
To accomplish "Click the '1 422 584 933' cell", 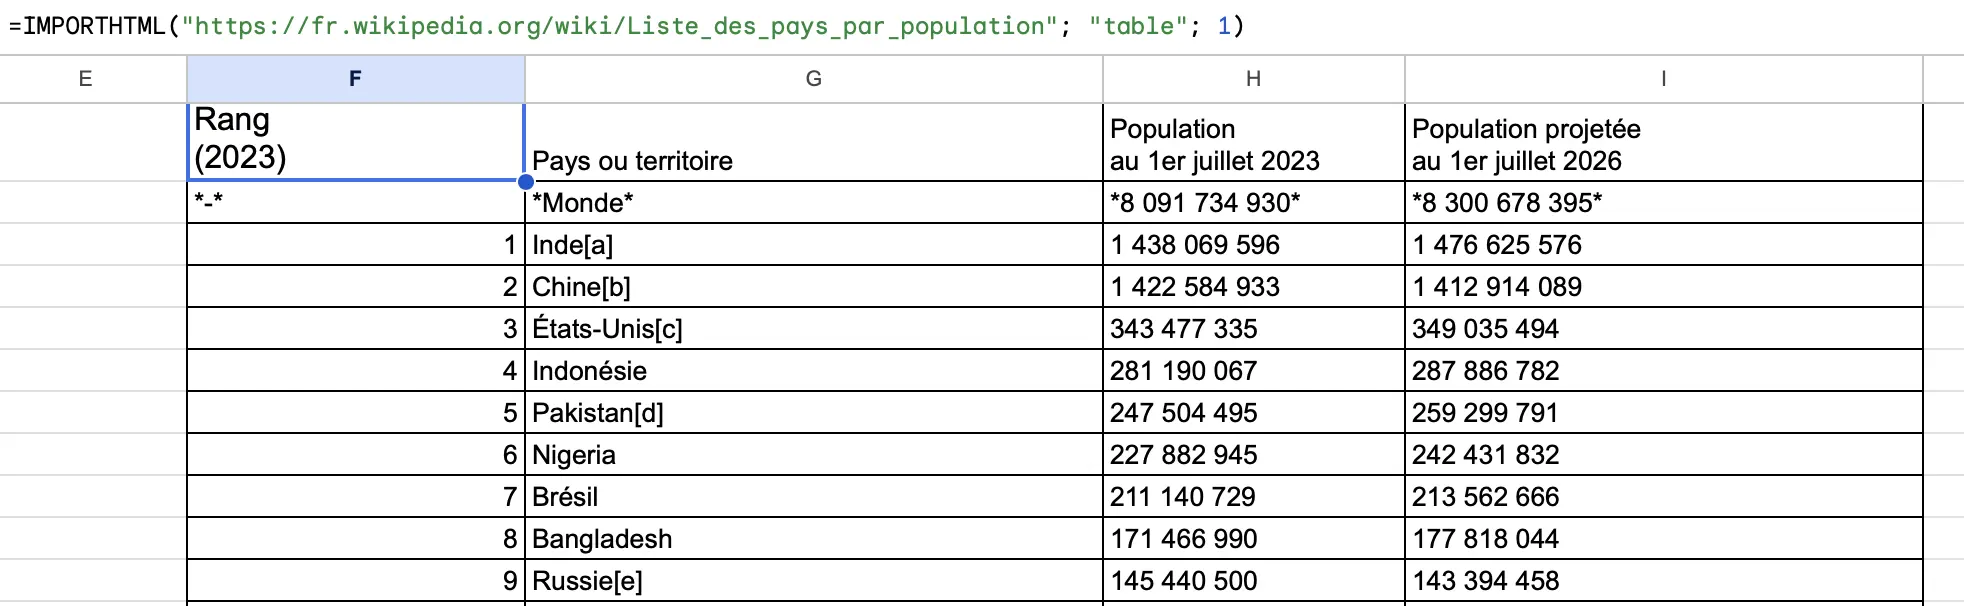I will 1254,286.
